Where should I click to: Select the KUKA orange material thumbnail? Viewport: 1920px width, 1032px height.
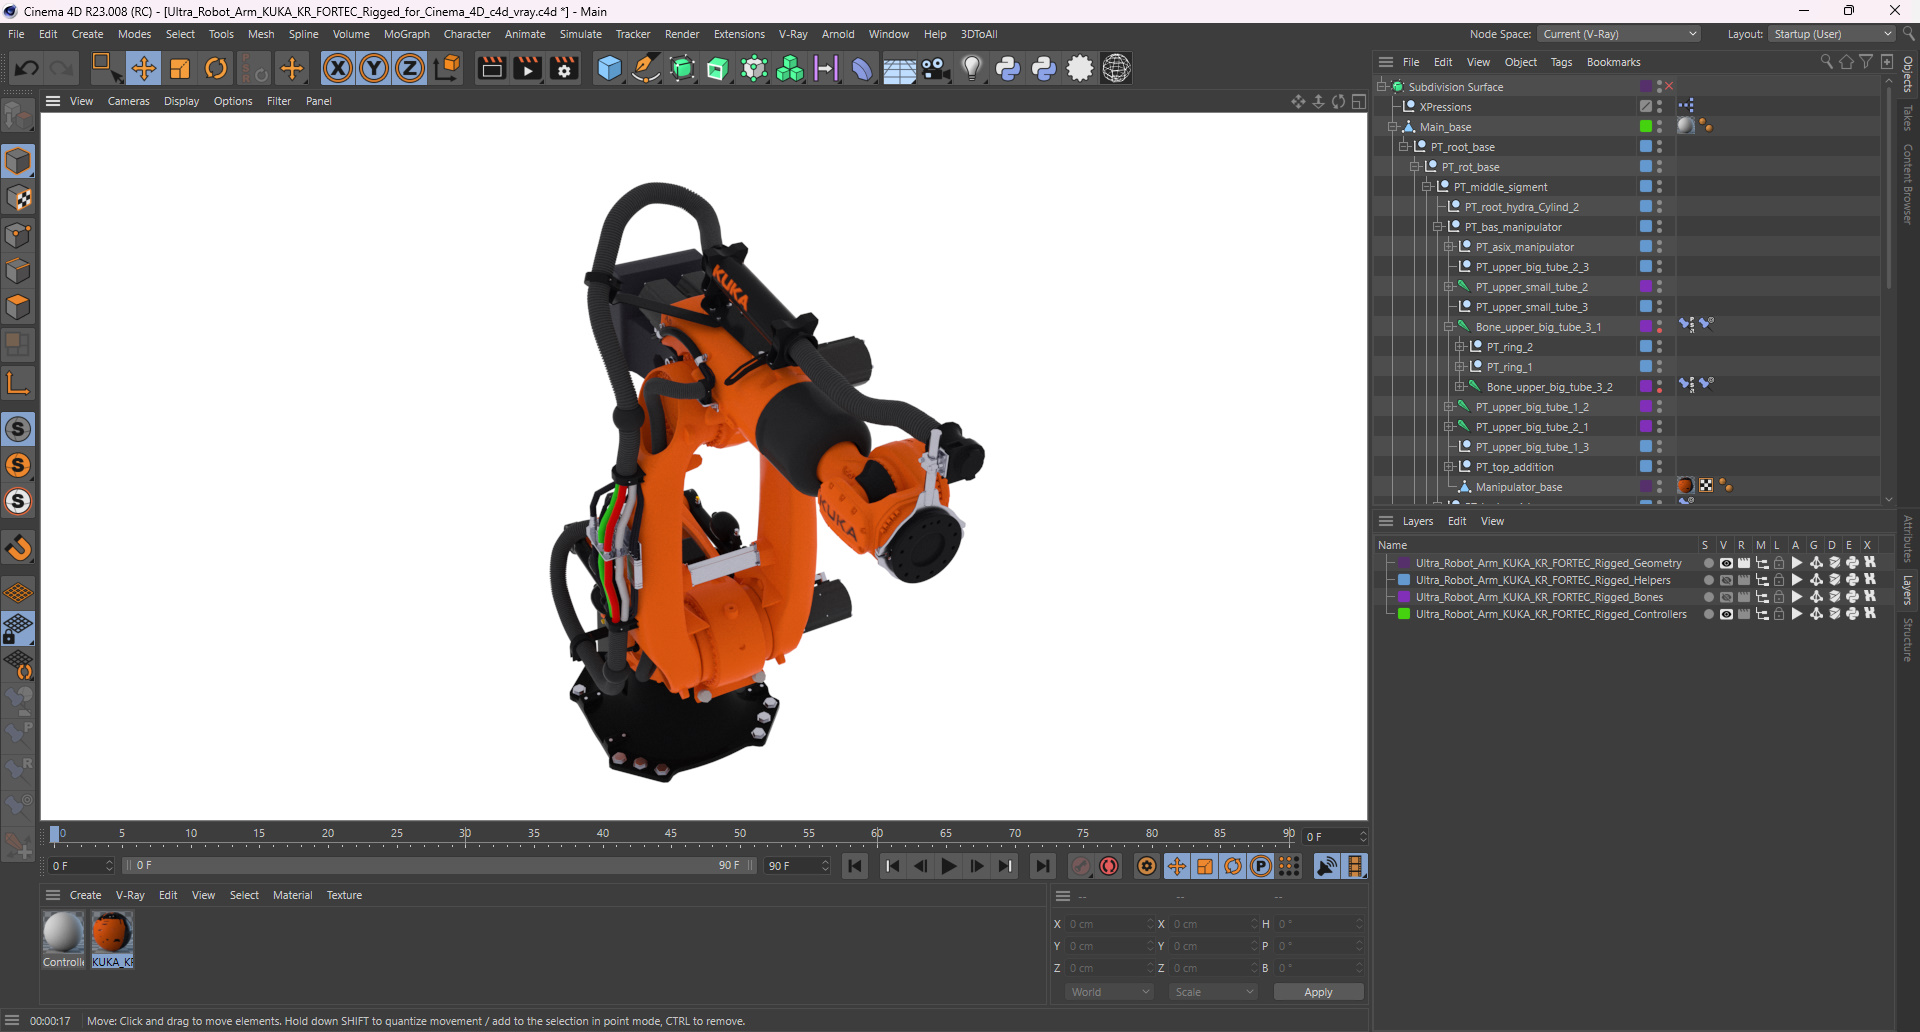coord(112,933)
